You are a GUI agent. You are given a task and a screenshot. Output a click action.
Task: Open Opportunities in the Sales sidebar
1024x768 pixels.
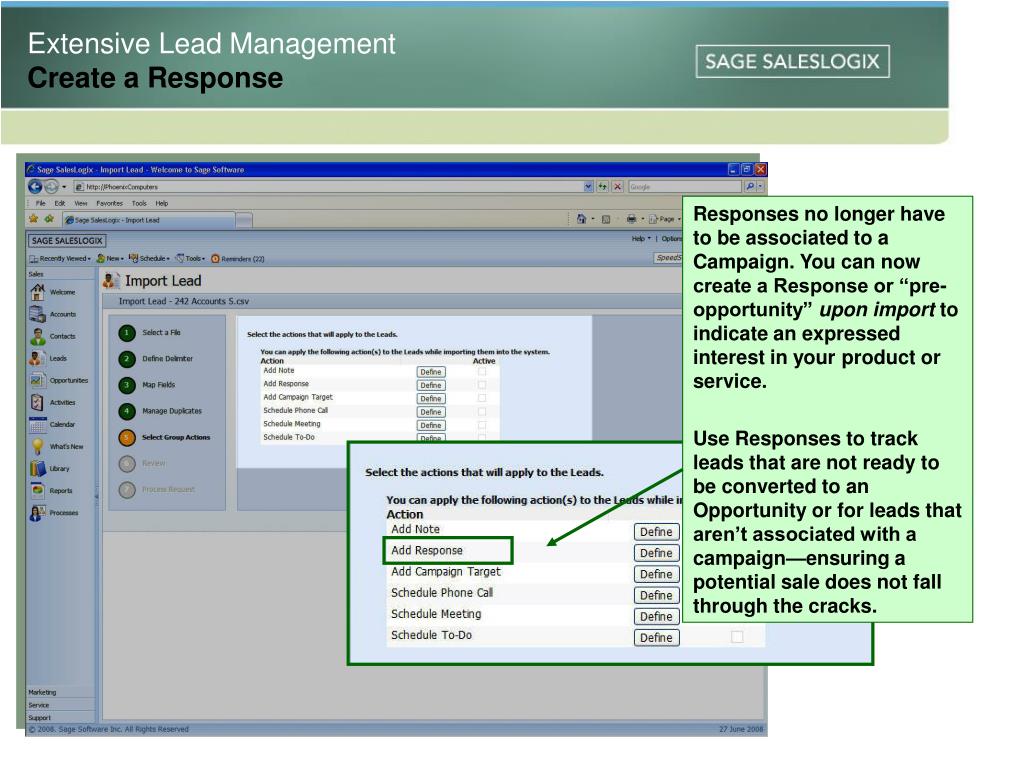click(59, 380)
